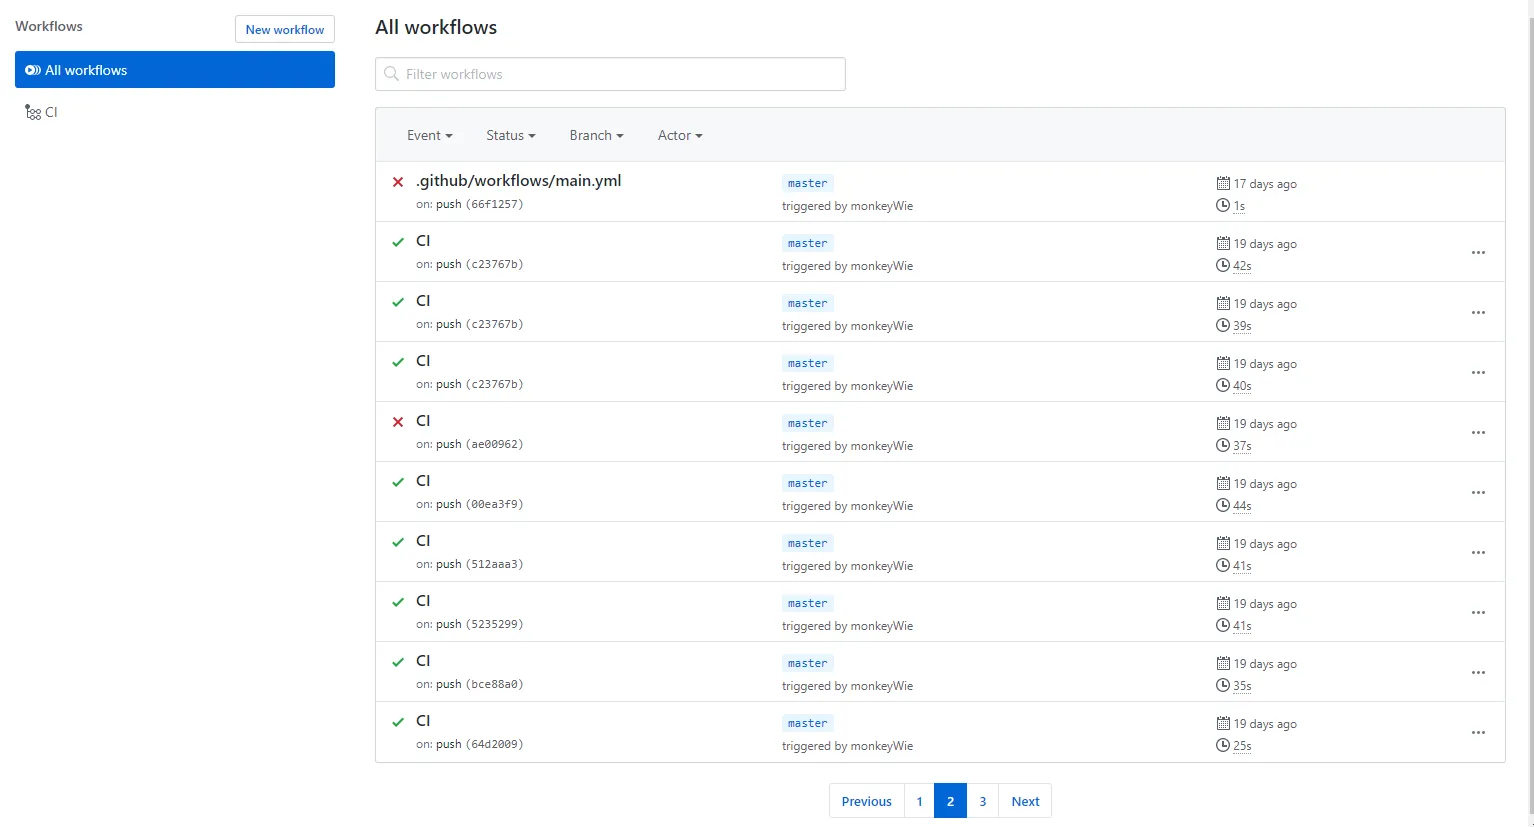Open three-dot menu for the 37s failed run
The width and height of the screenshot is (1534, 827).
click(1478, 433)
